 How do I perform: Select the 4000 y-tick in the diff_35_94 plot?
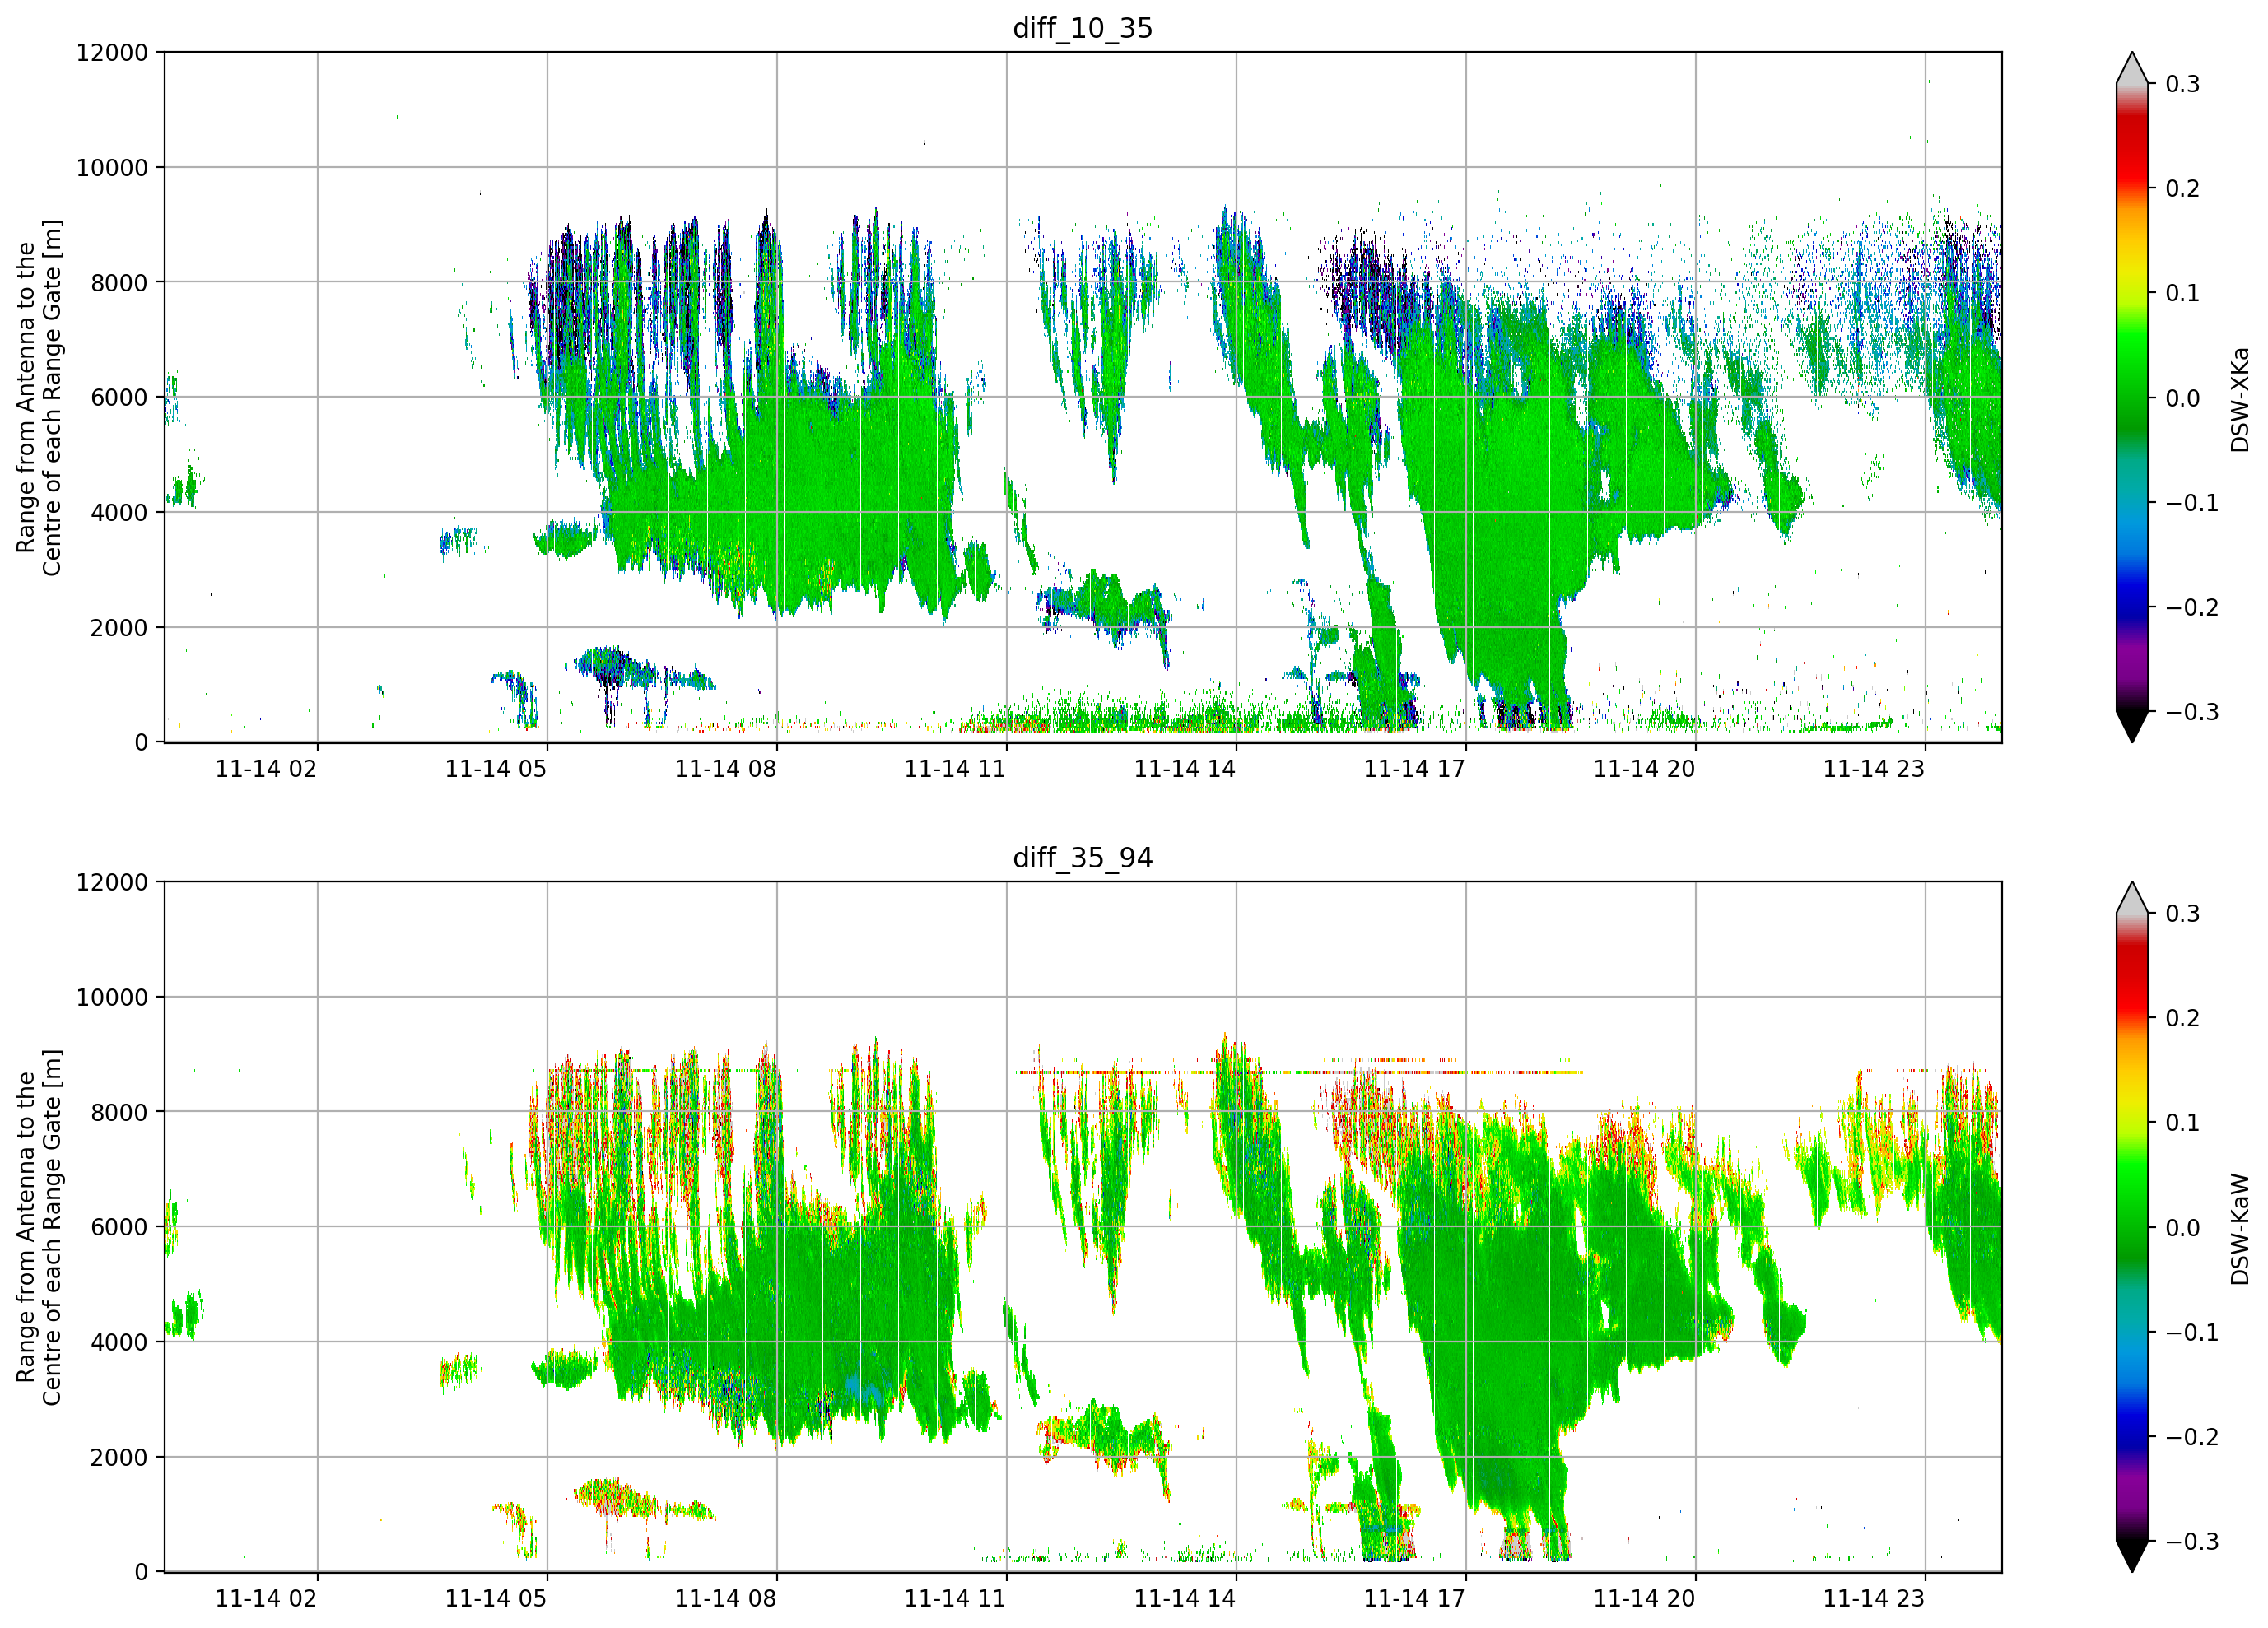coord(119,1343)
